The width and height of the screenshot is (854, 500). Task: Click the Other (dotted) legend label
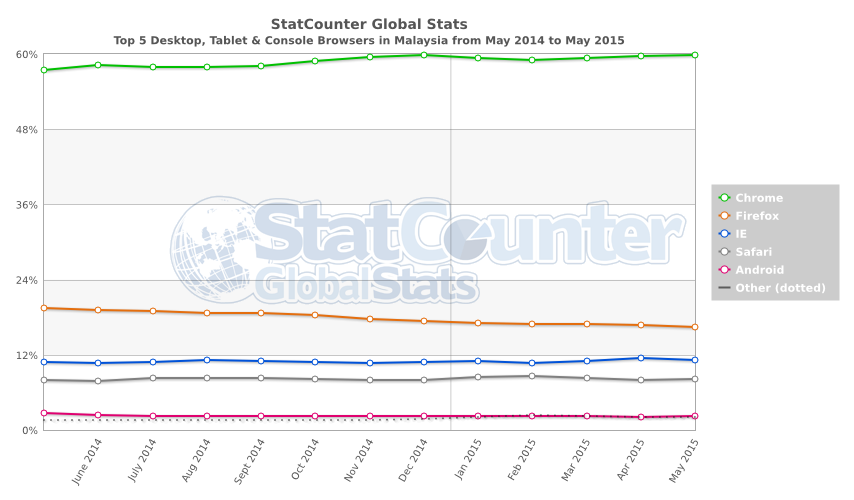pos(780,288)
